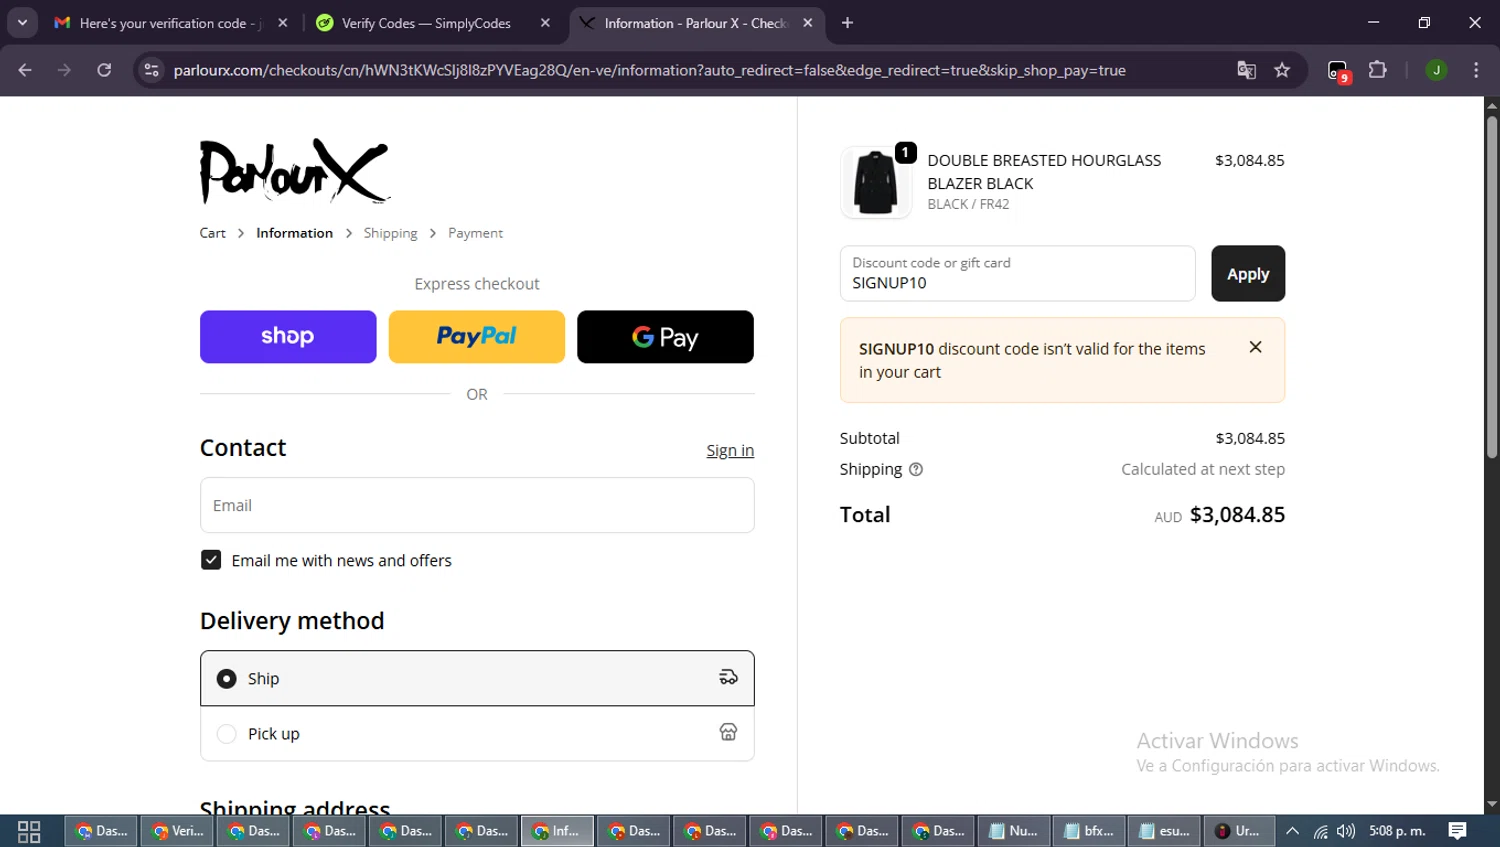
Task: Open the Ur... taskbar app
Action: point(1239,831)
